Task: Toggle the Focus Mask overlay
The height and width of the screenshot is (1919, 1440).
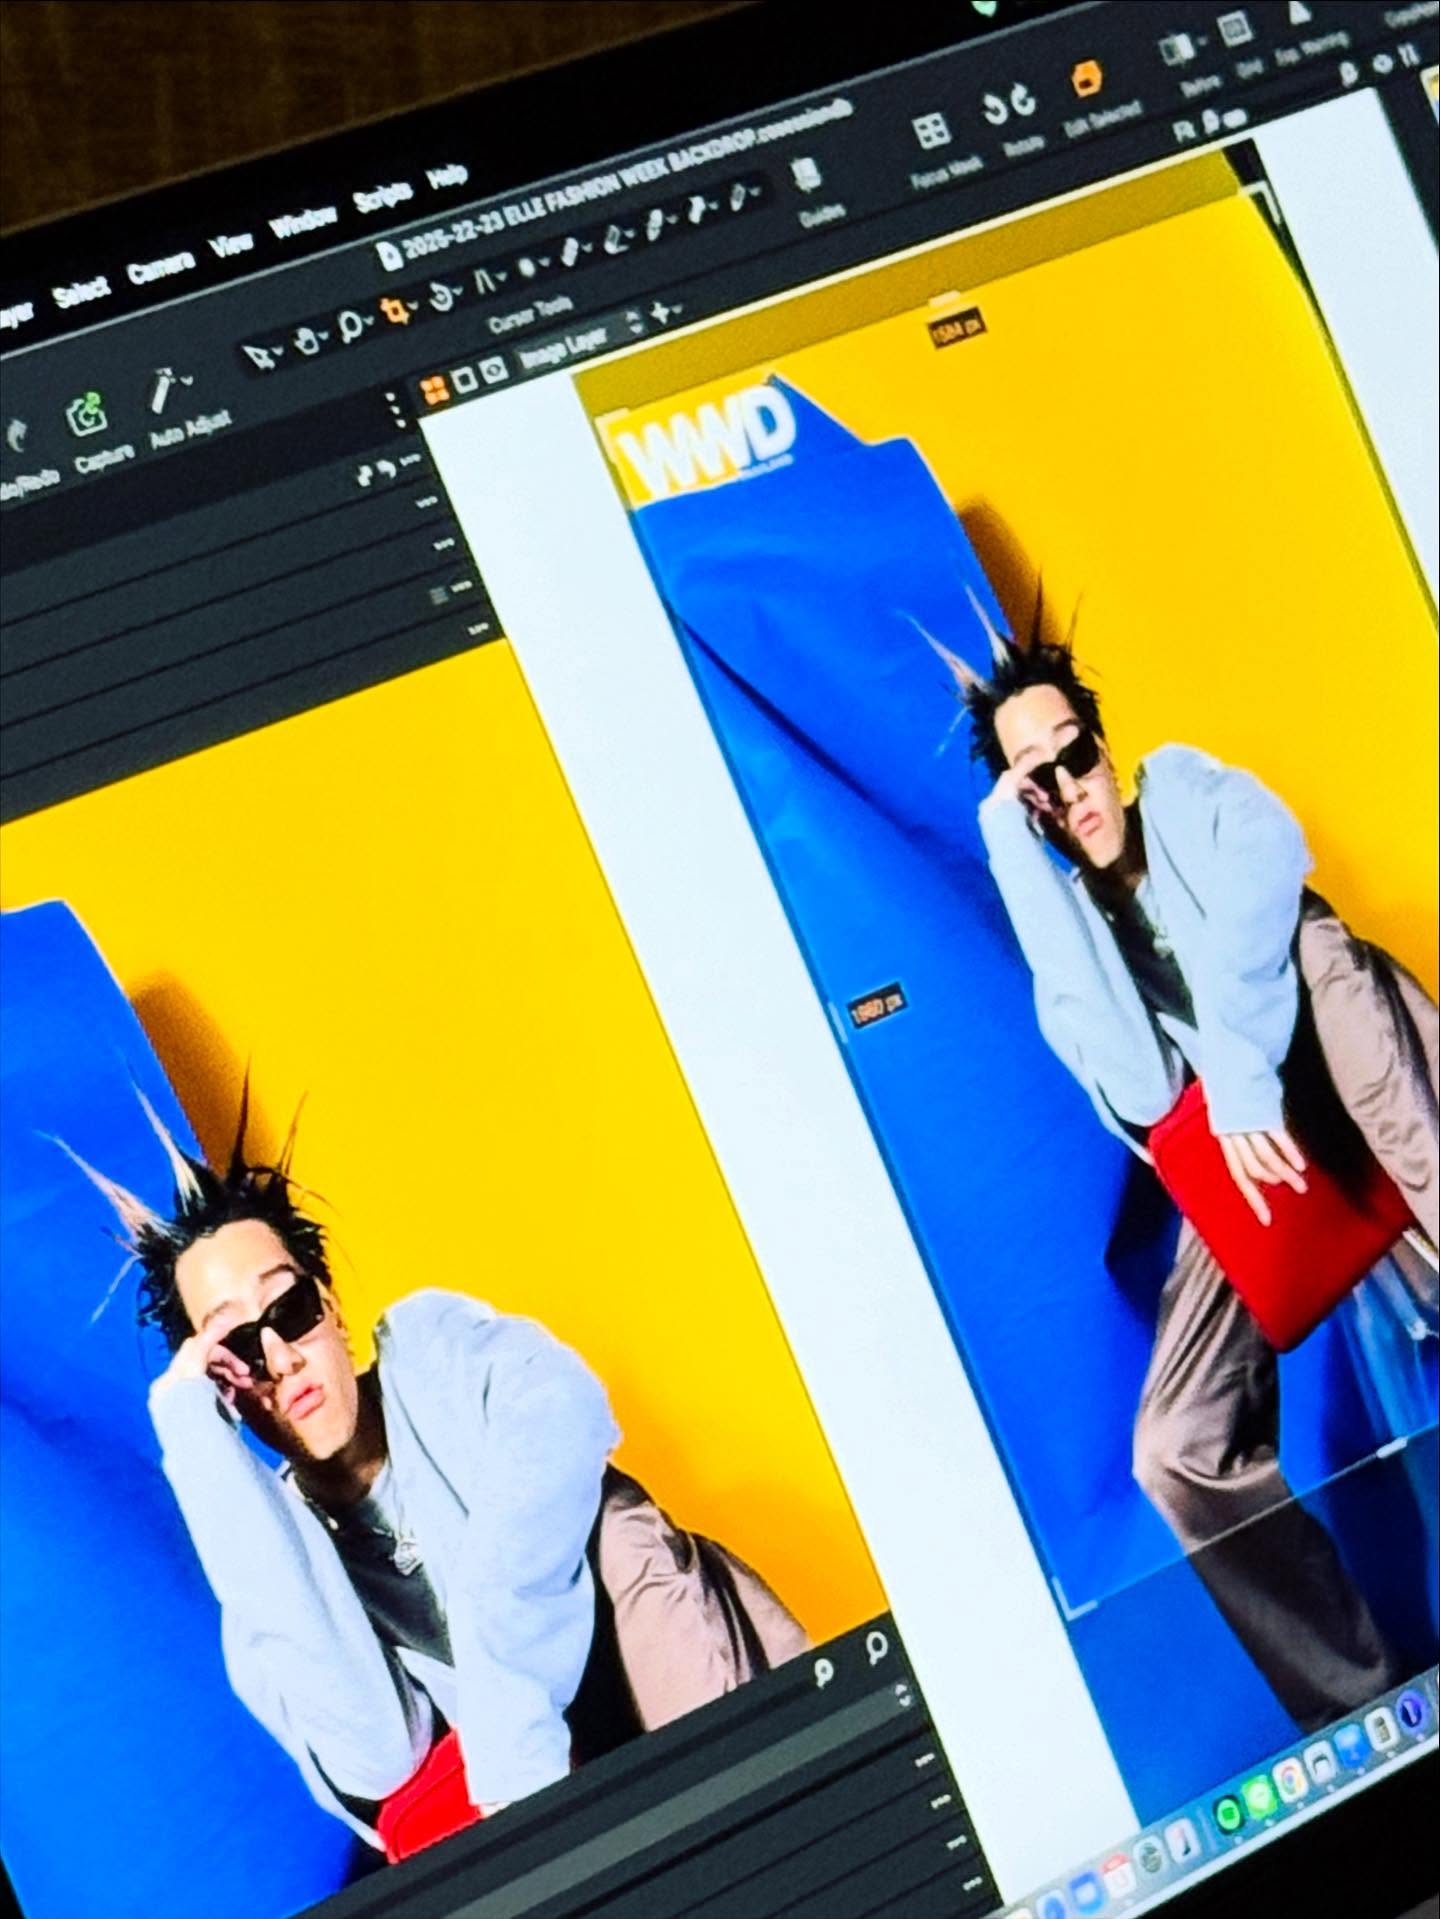Action: (x=932, y=130)
